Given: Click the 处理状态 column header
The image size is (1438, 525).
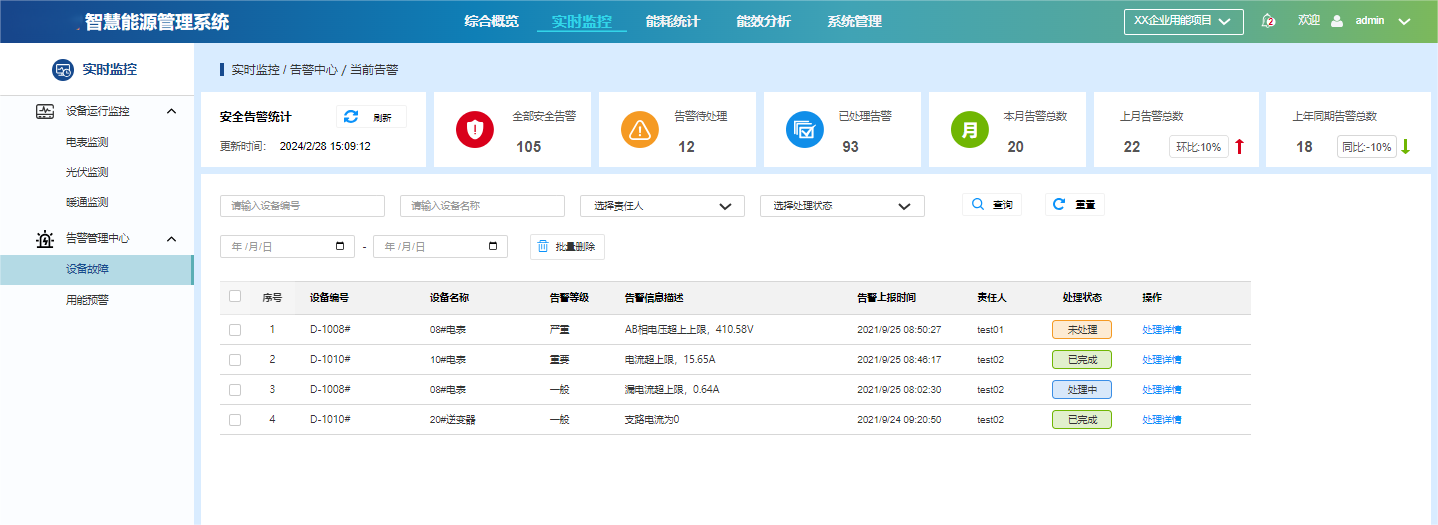Looking at the screenshot, I should [1082, 297].
